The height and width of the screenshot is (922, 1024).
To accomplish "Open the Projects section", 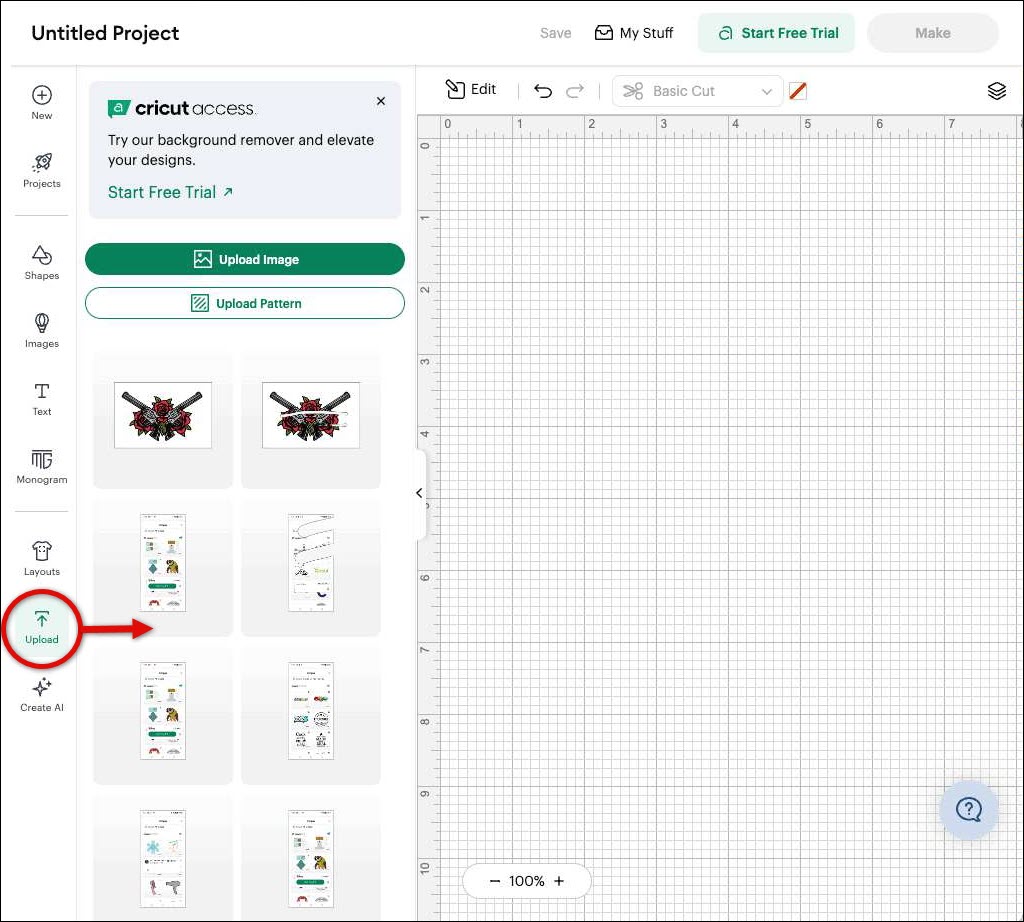I will point(41,170).
